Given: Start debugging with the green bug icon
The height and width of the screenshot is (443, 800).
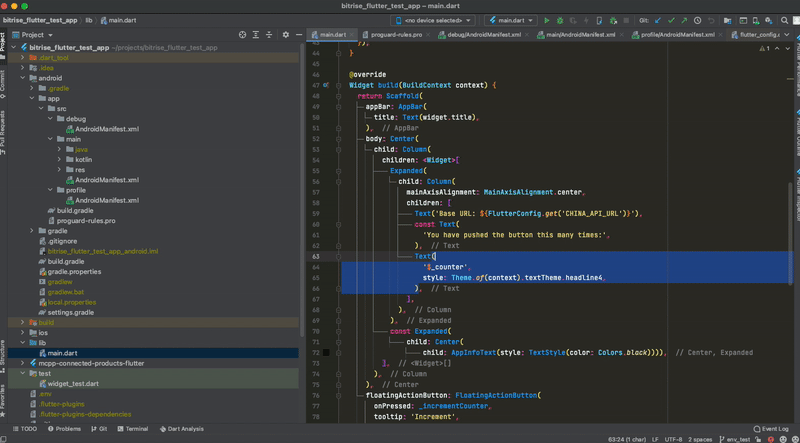Looking at the screenshot, I should click(x=560, y=20).
